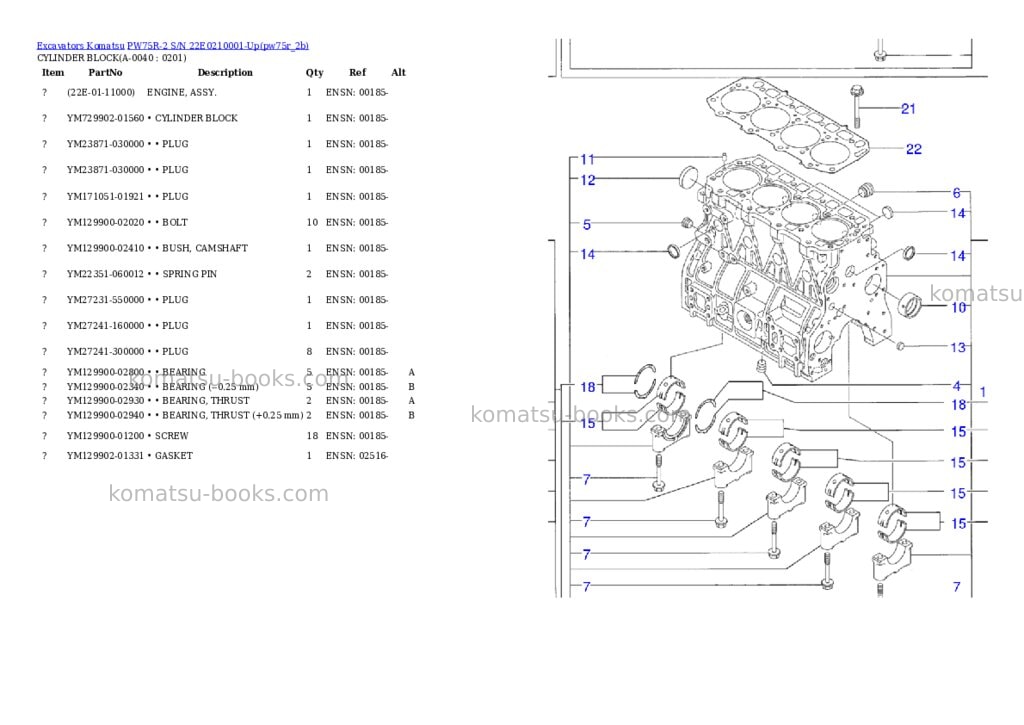Click callout number 11 in the diagram
Image resolution: width=1024 pixels, height=725 pixels.
coord(588,159)
